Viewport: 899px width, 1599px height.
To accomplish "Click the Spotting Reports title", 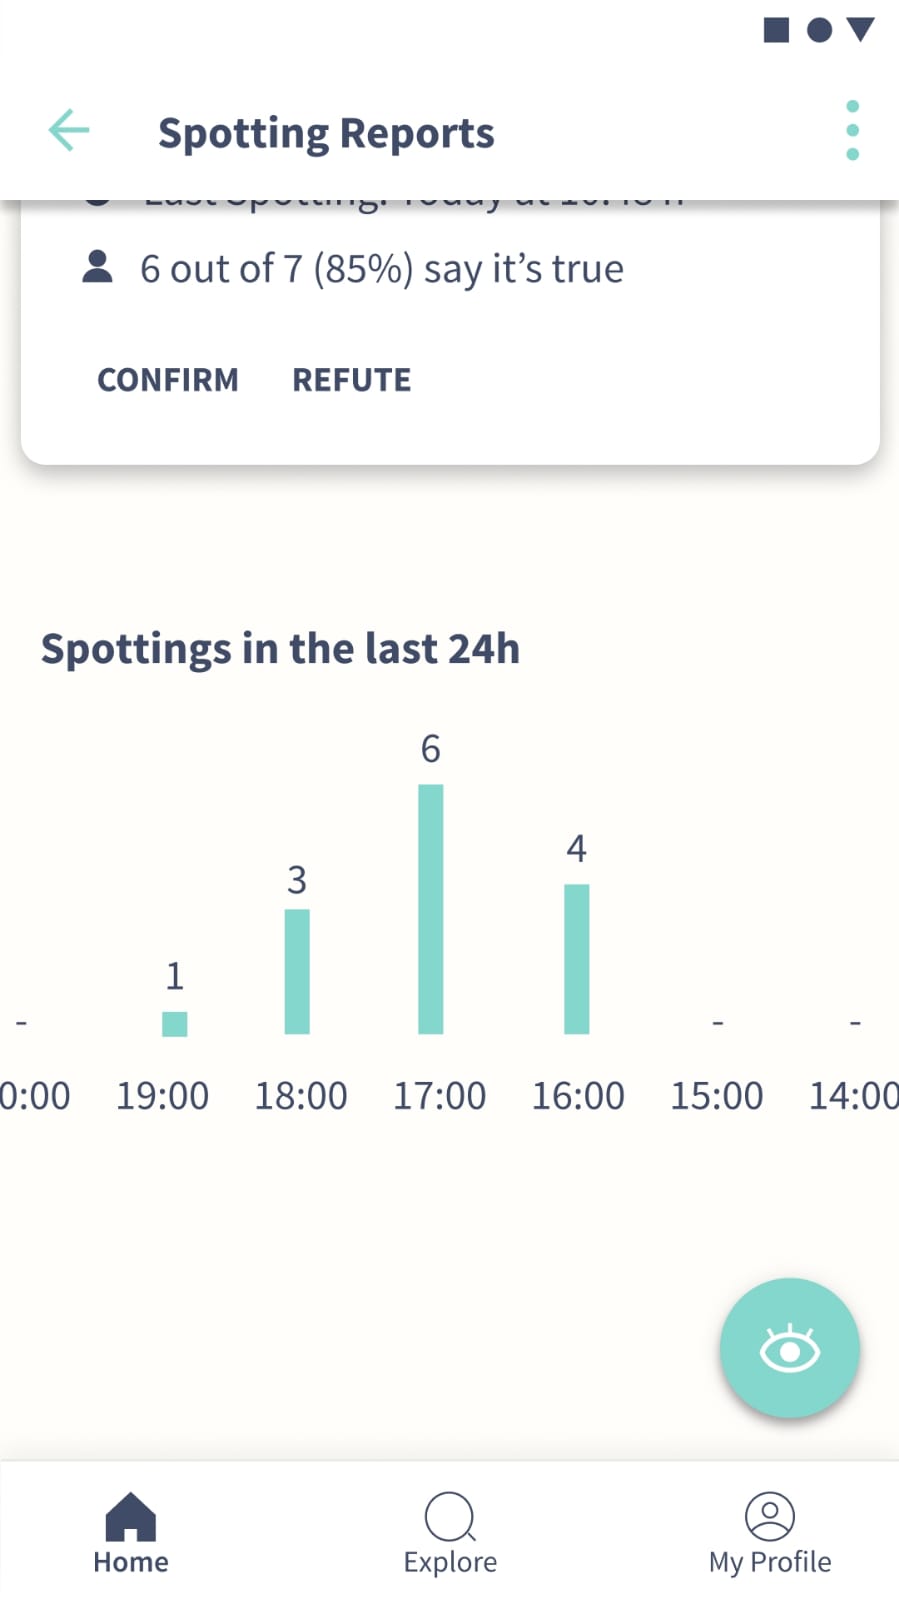I will click(x=326, y=133).
